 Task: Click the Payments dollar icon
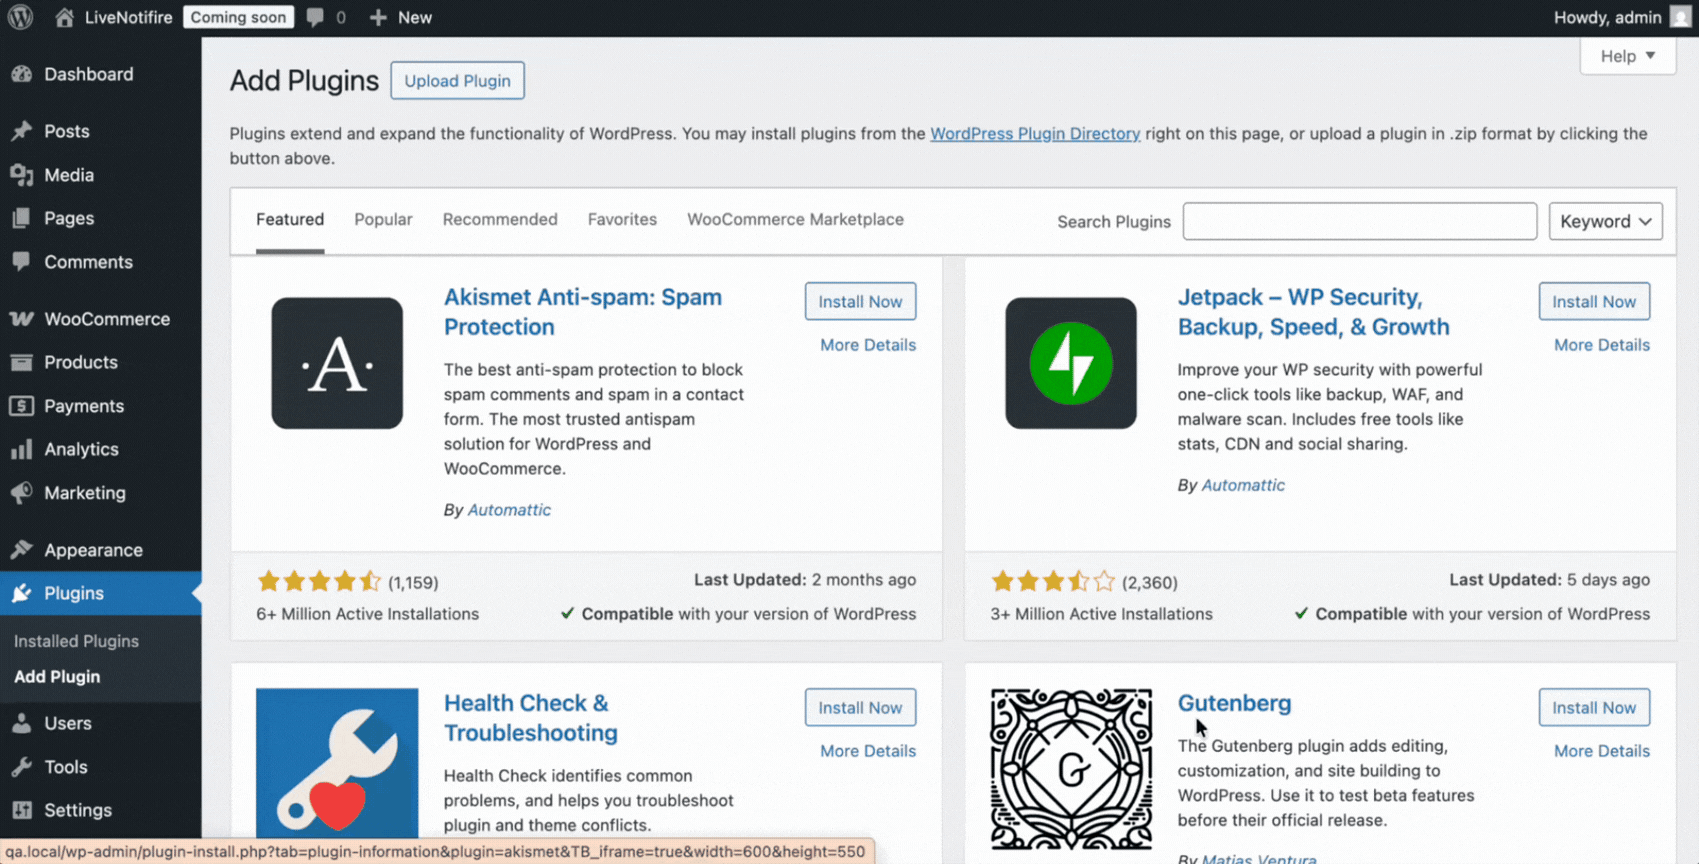pos(21,406)
